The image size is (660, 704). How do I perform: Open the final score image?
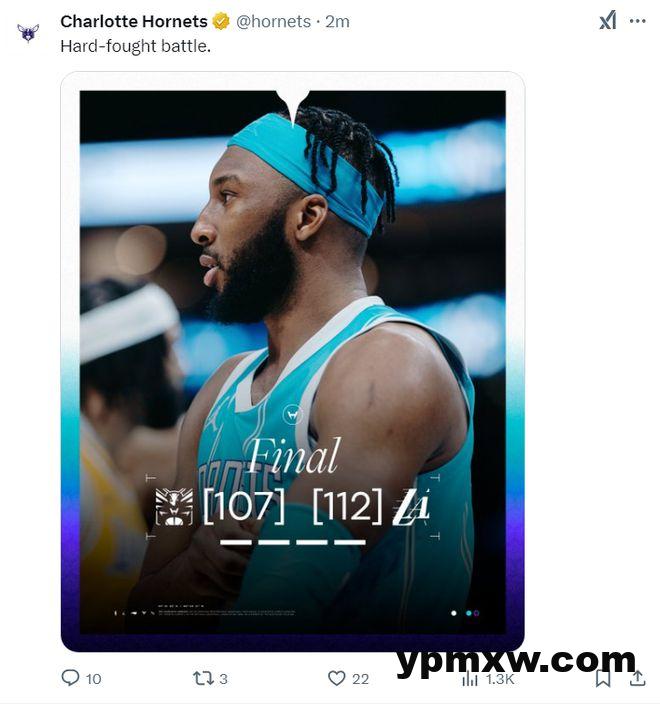[293, 361]
